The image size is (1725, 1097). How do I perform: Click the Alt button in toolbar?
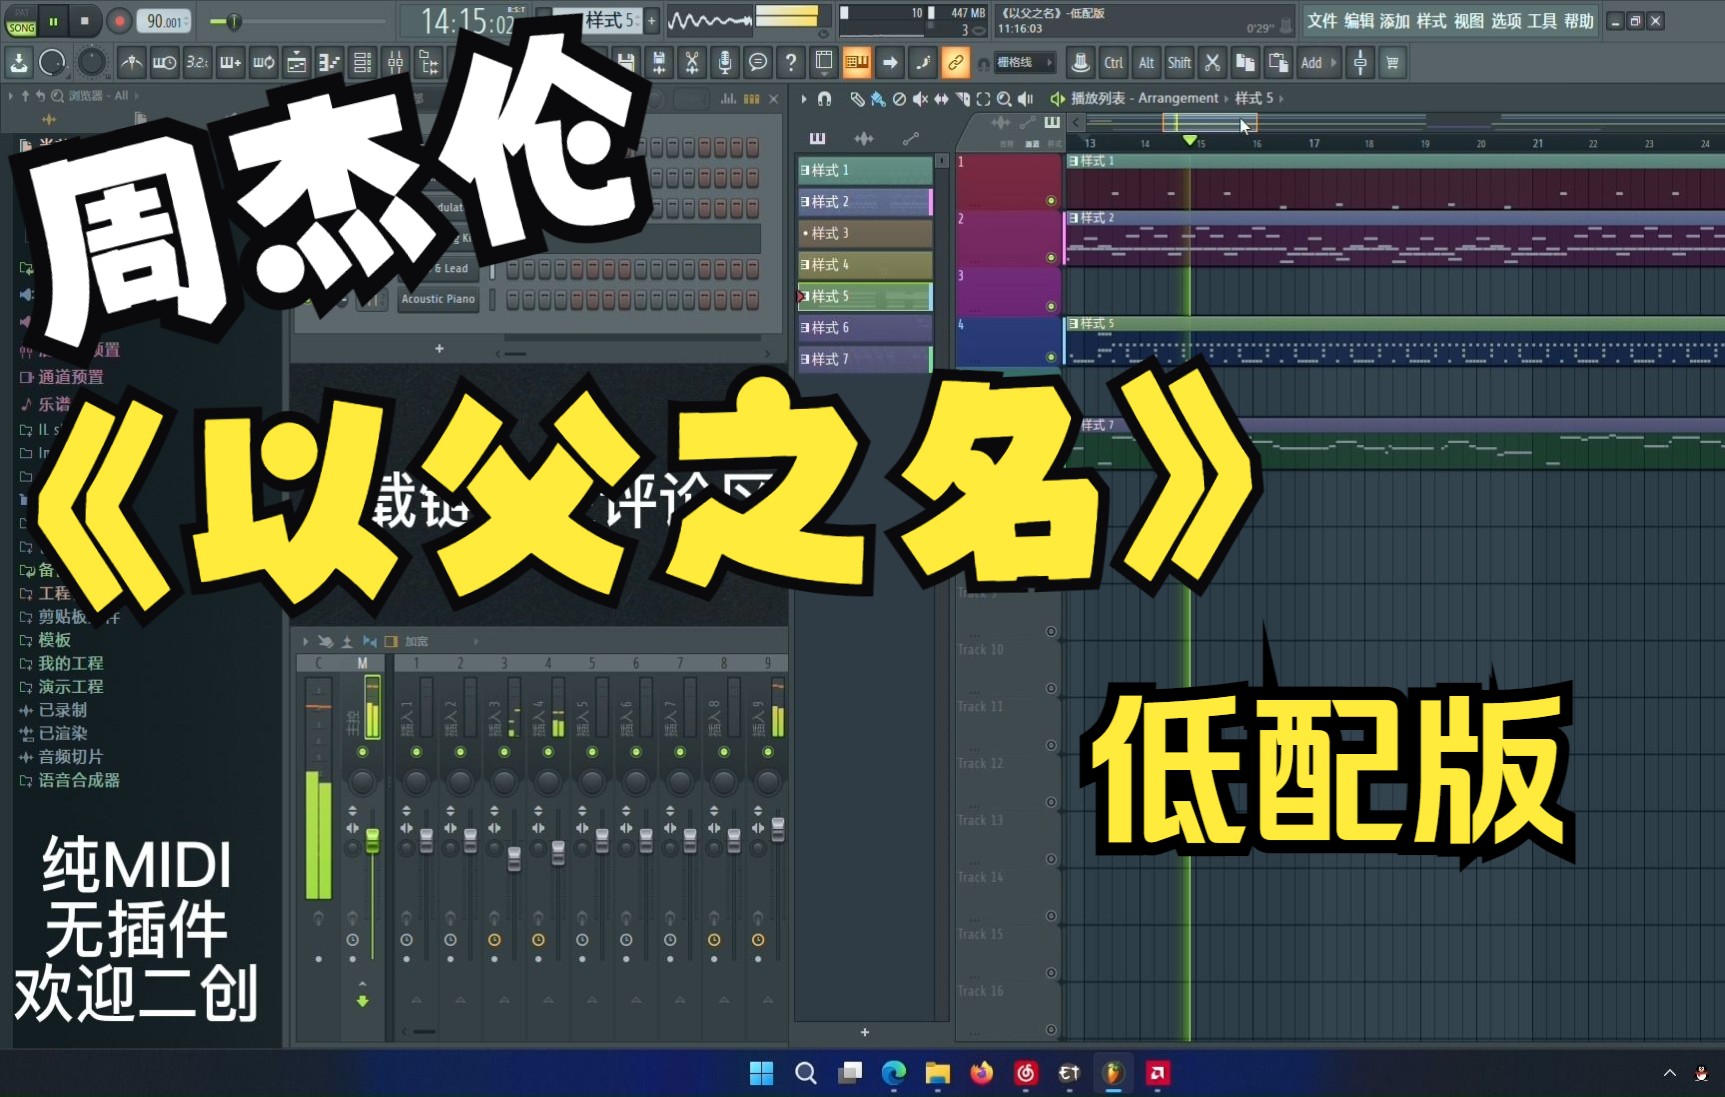[x=1146, y=63]
